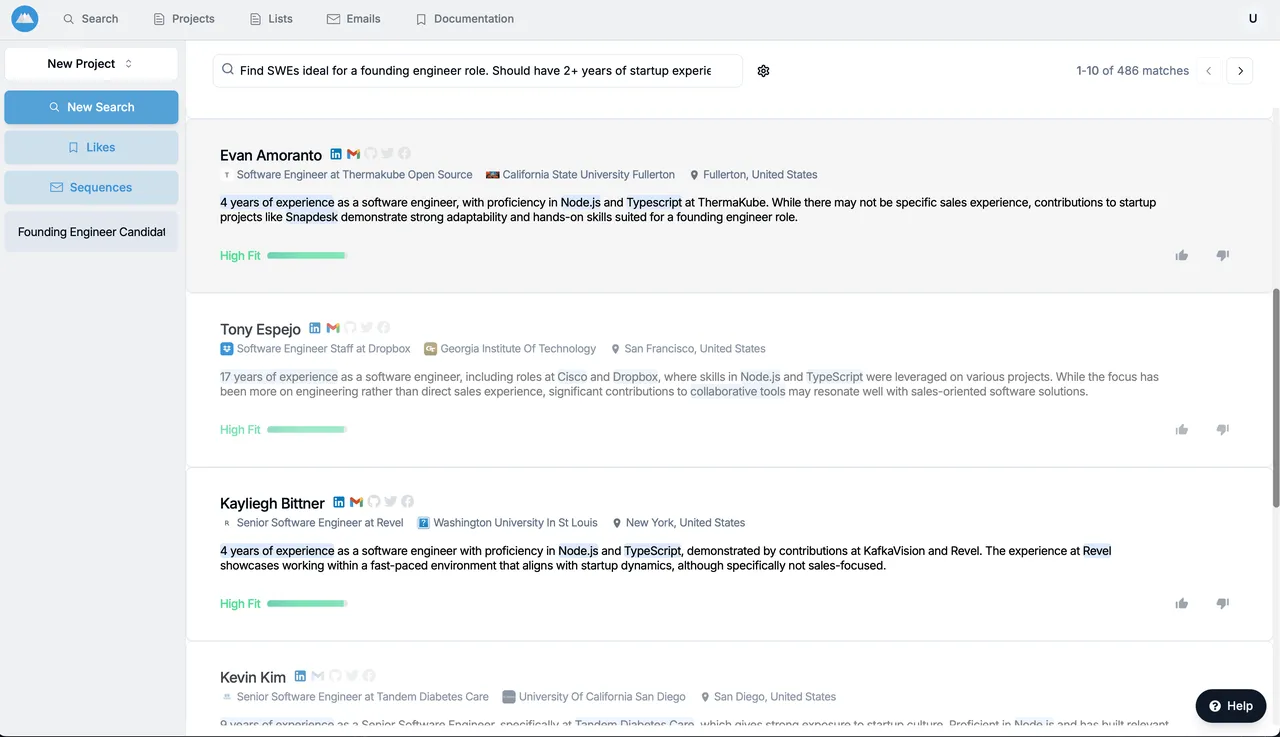1280x737 pixels.
Task: Open search settings gear icon
Action: [764, 71]
